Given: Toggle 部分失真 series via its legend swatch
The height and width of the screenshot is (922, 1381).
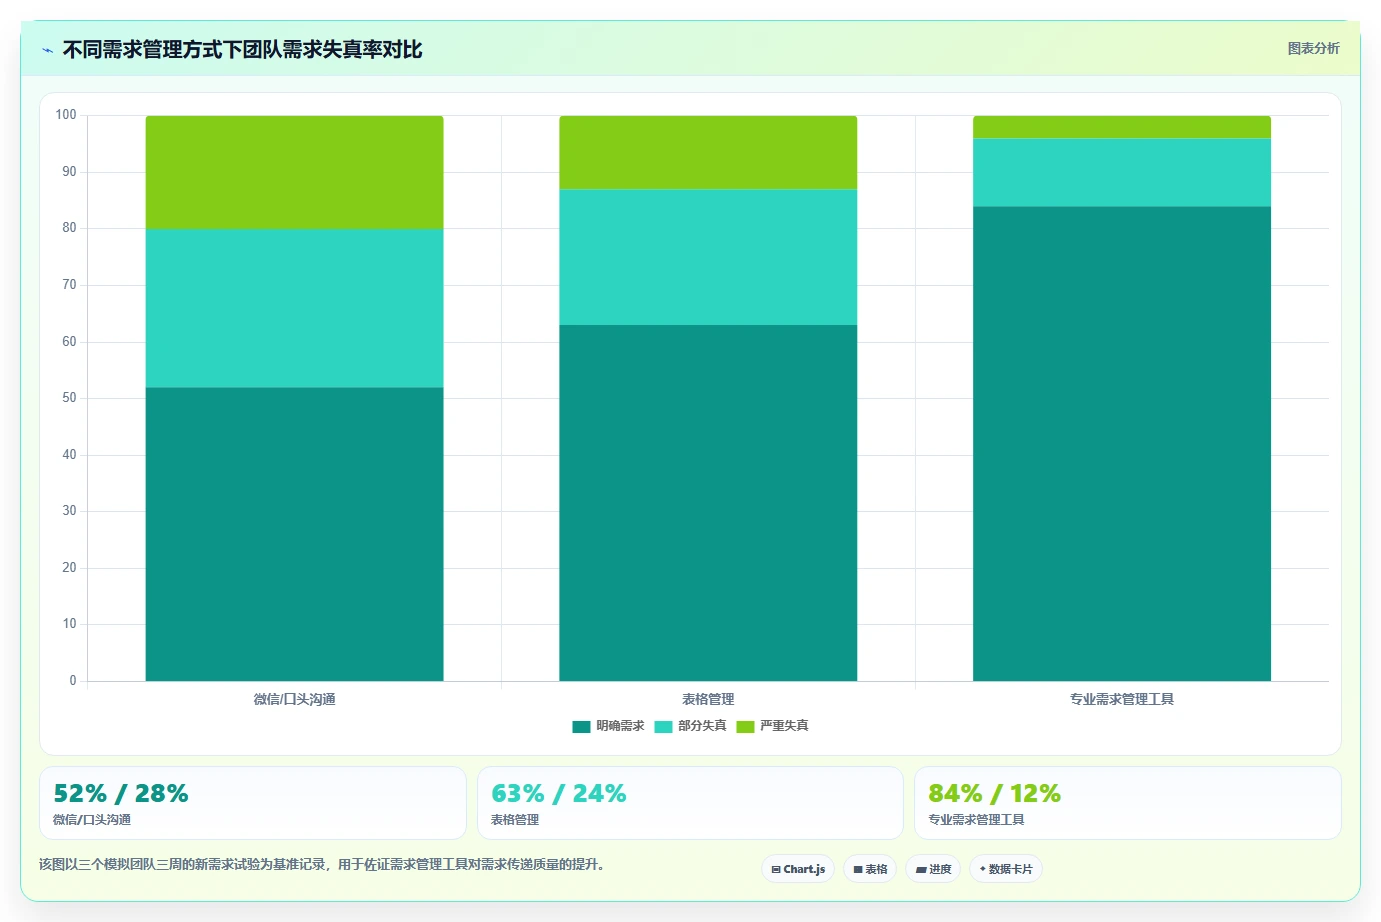Looking at the screenshot, I should 663,726.
